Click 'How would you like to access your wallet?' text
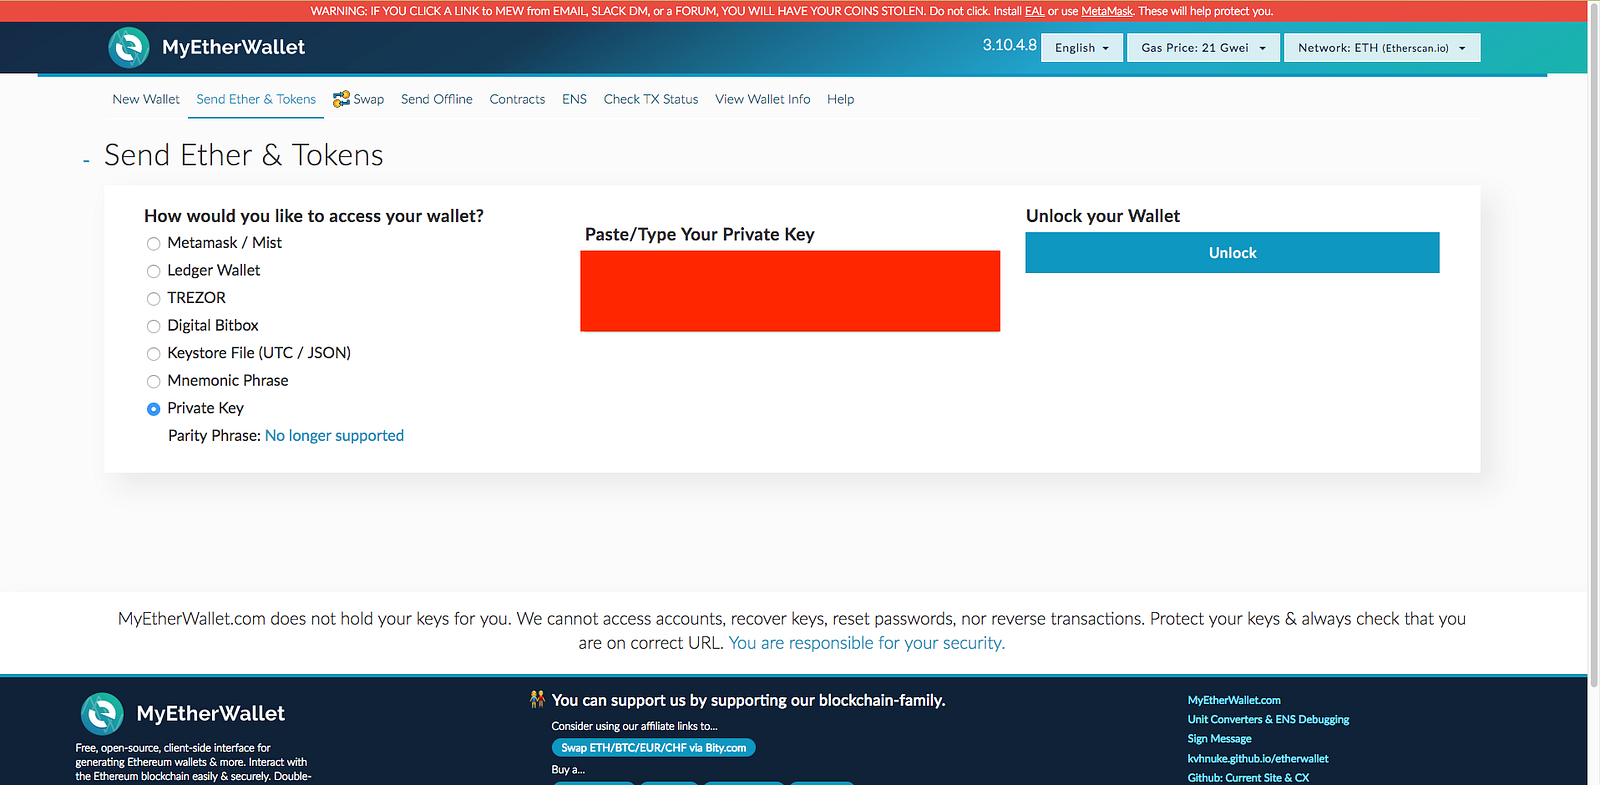 click(x=314, y=216)
